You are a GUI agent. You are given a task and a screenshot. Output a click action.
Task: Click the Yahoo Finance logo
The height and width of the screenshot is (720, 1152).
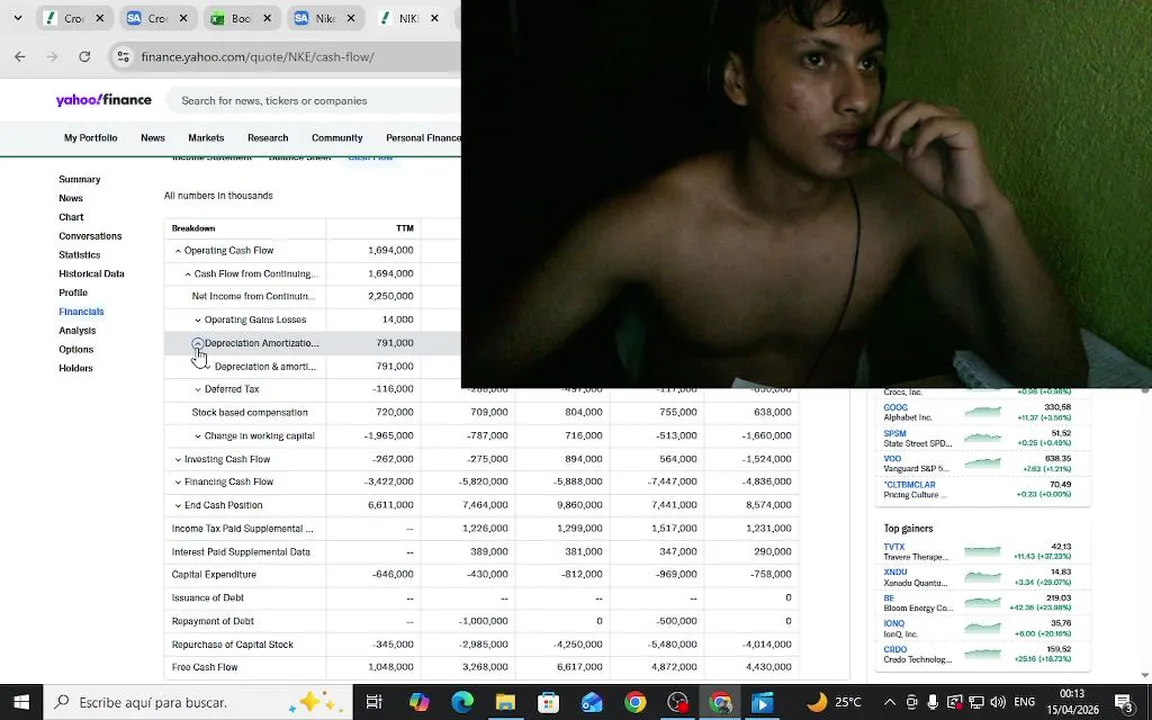coord(104,100)
